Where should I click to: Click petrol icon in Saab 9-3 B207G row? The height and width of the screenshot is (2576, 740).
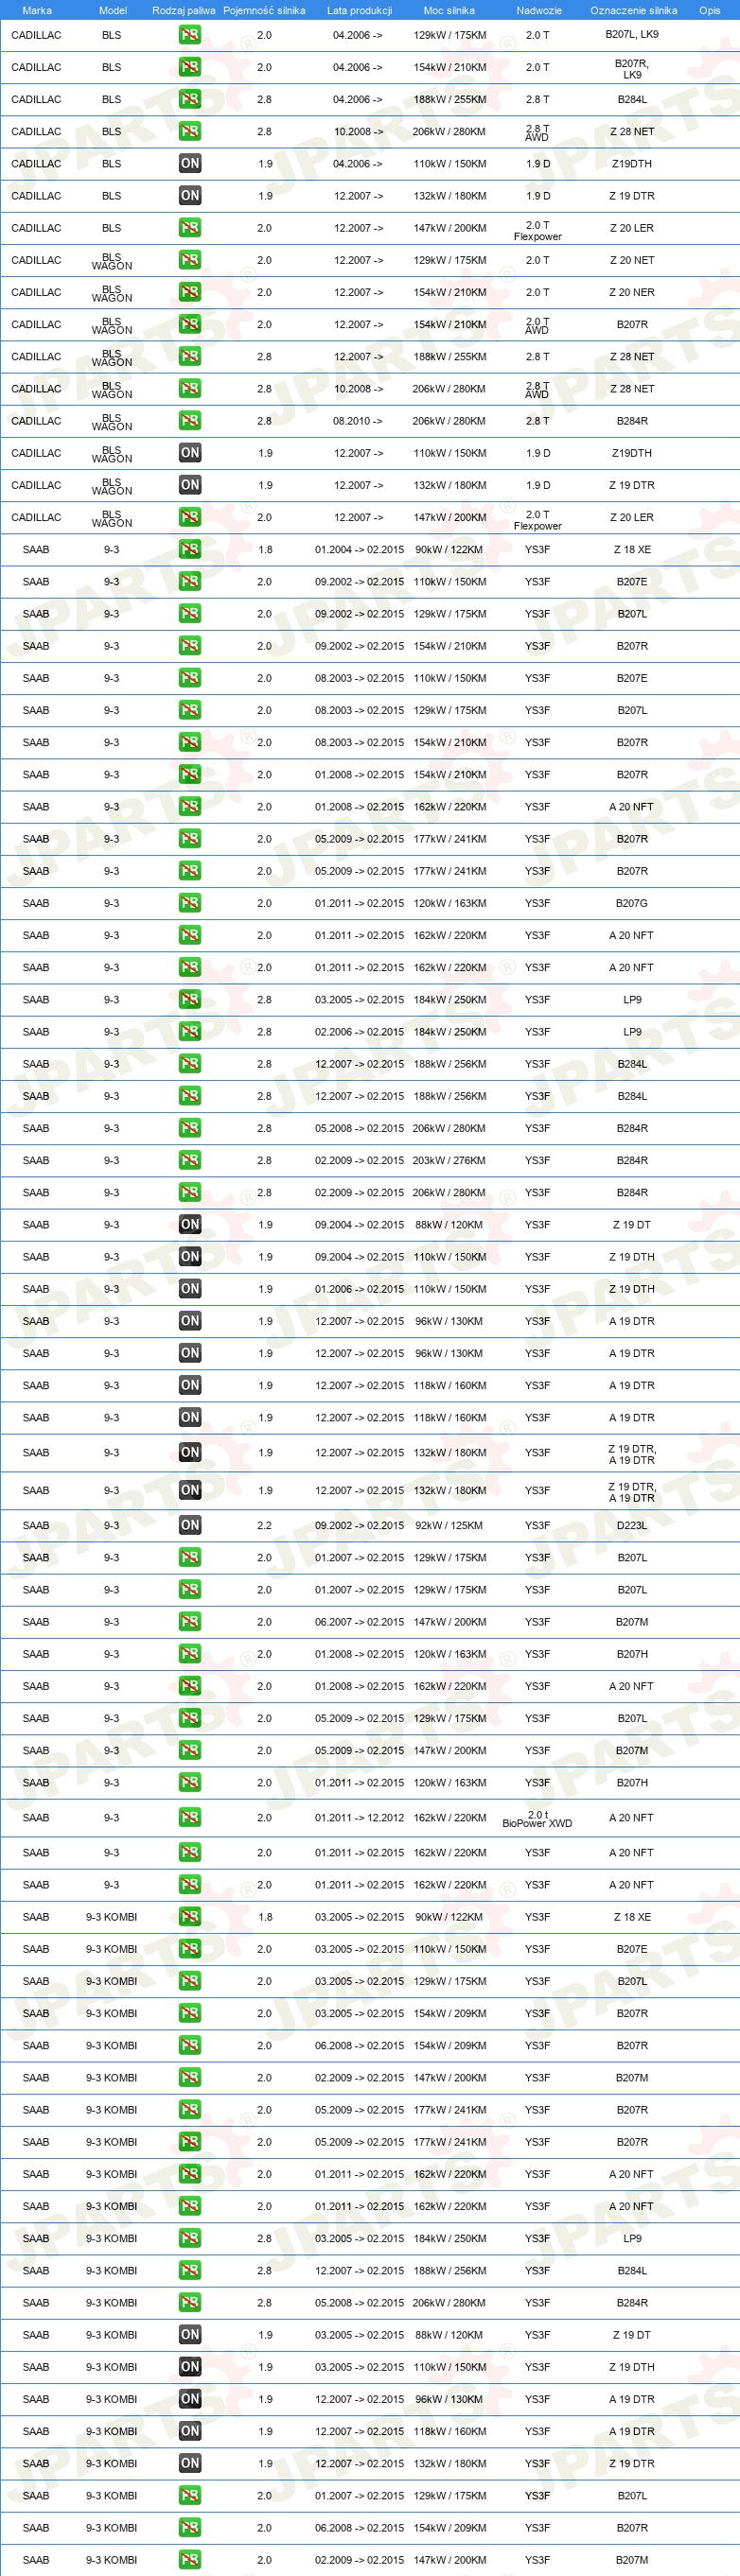[x=190, y=903]
